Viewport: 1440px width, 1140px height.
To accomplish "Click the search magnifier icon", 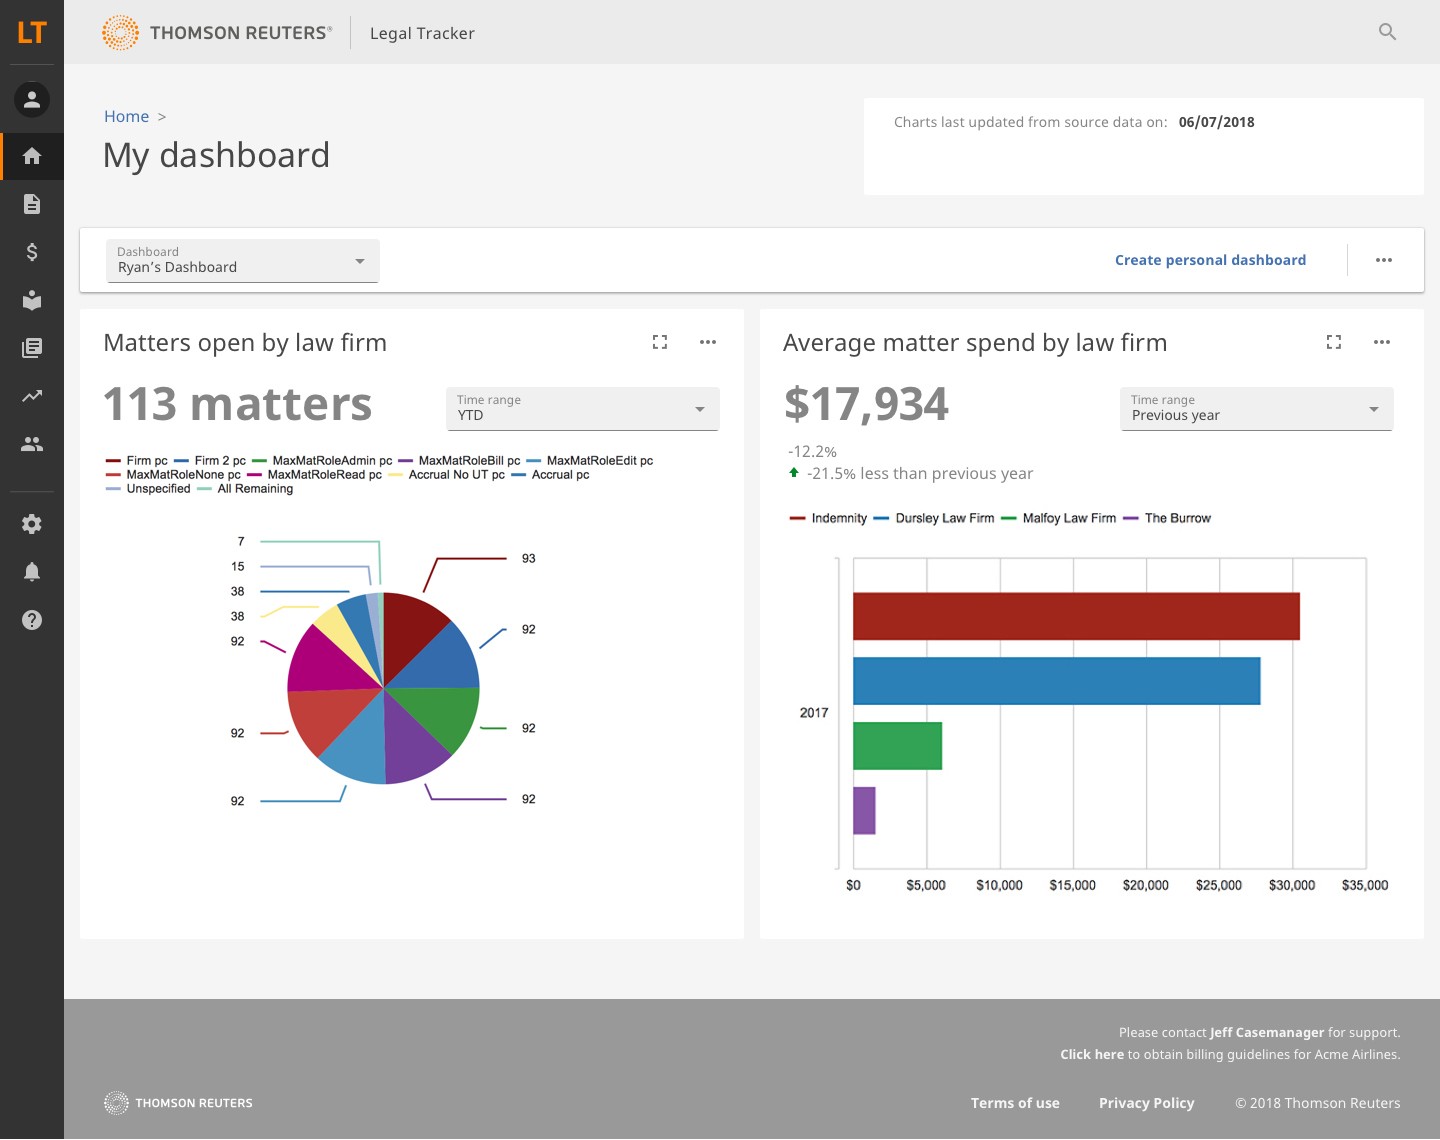I will (x=1387, y=32).
